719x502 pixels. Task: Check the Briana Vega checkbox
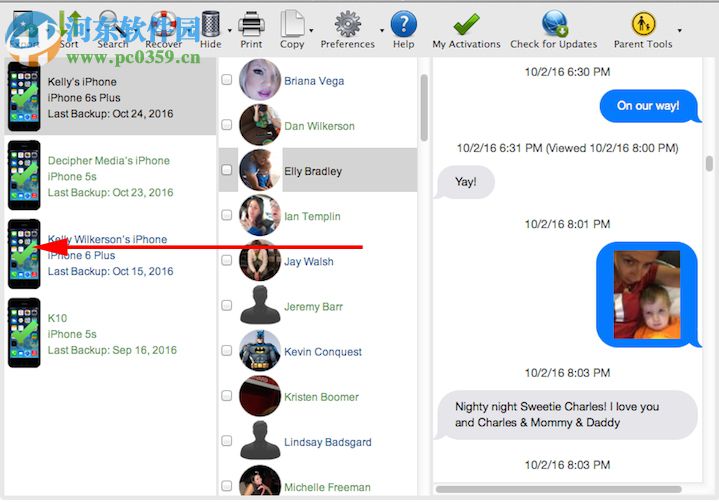[227, 80]
